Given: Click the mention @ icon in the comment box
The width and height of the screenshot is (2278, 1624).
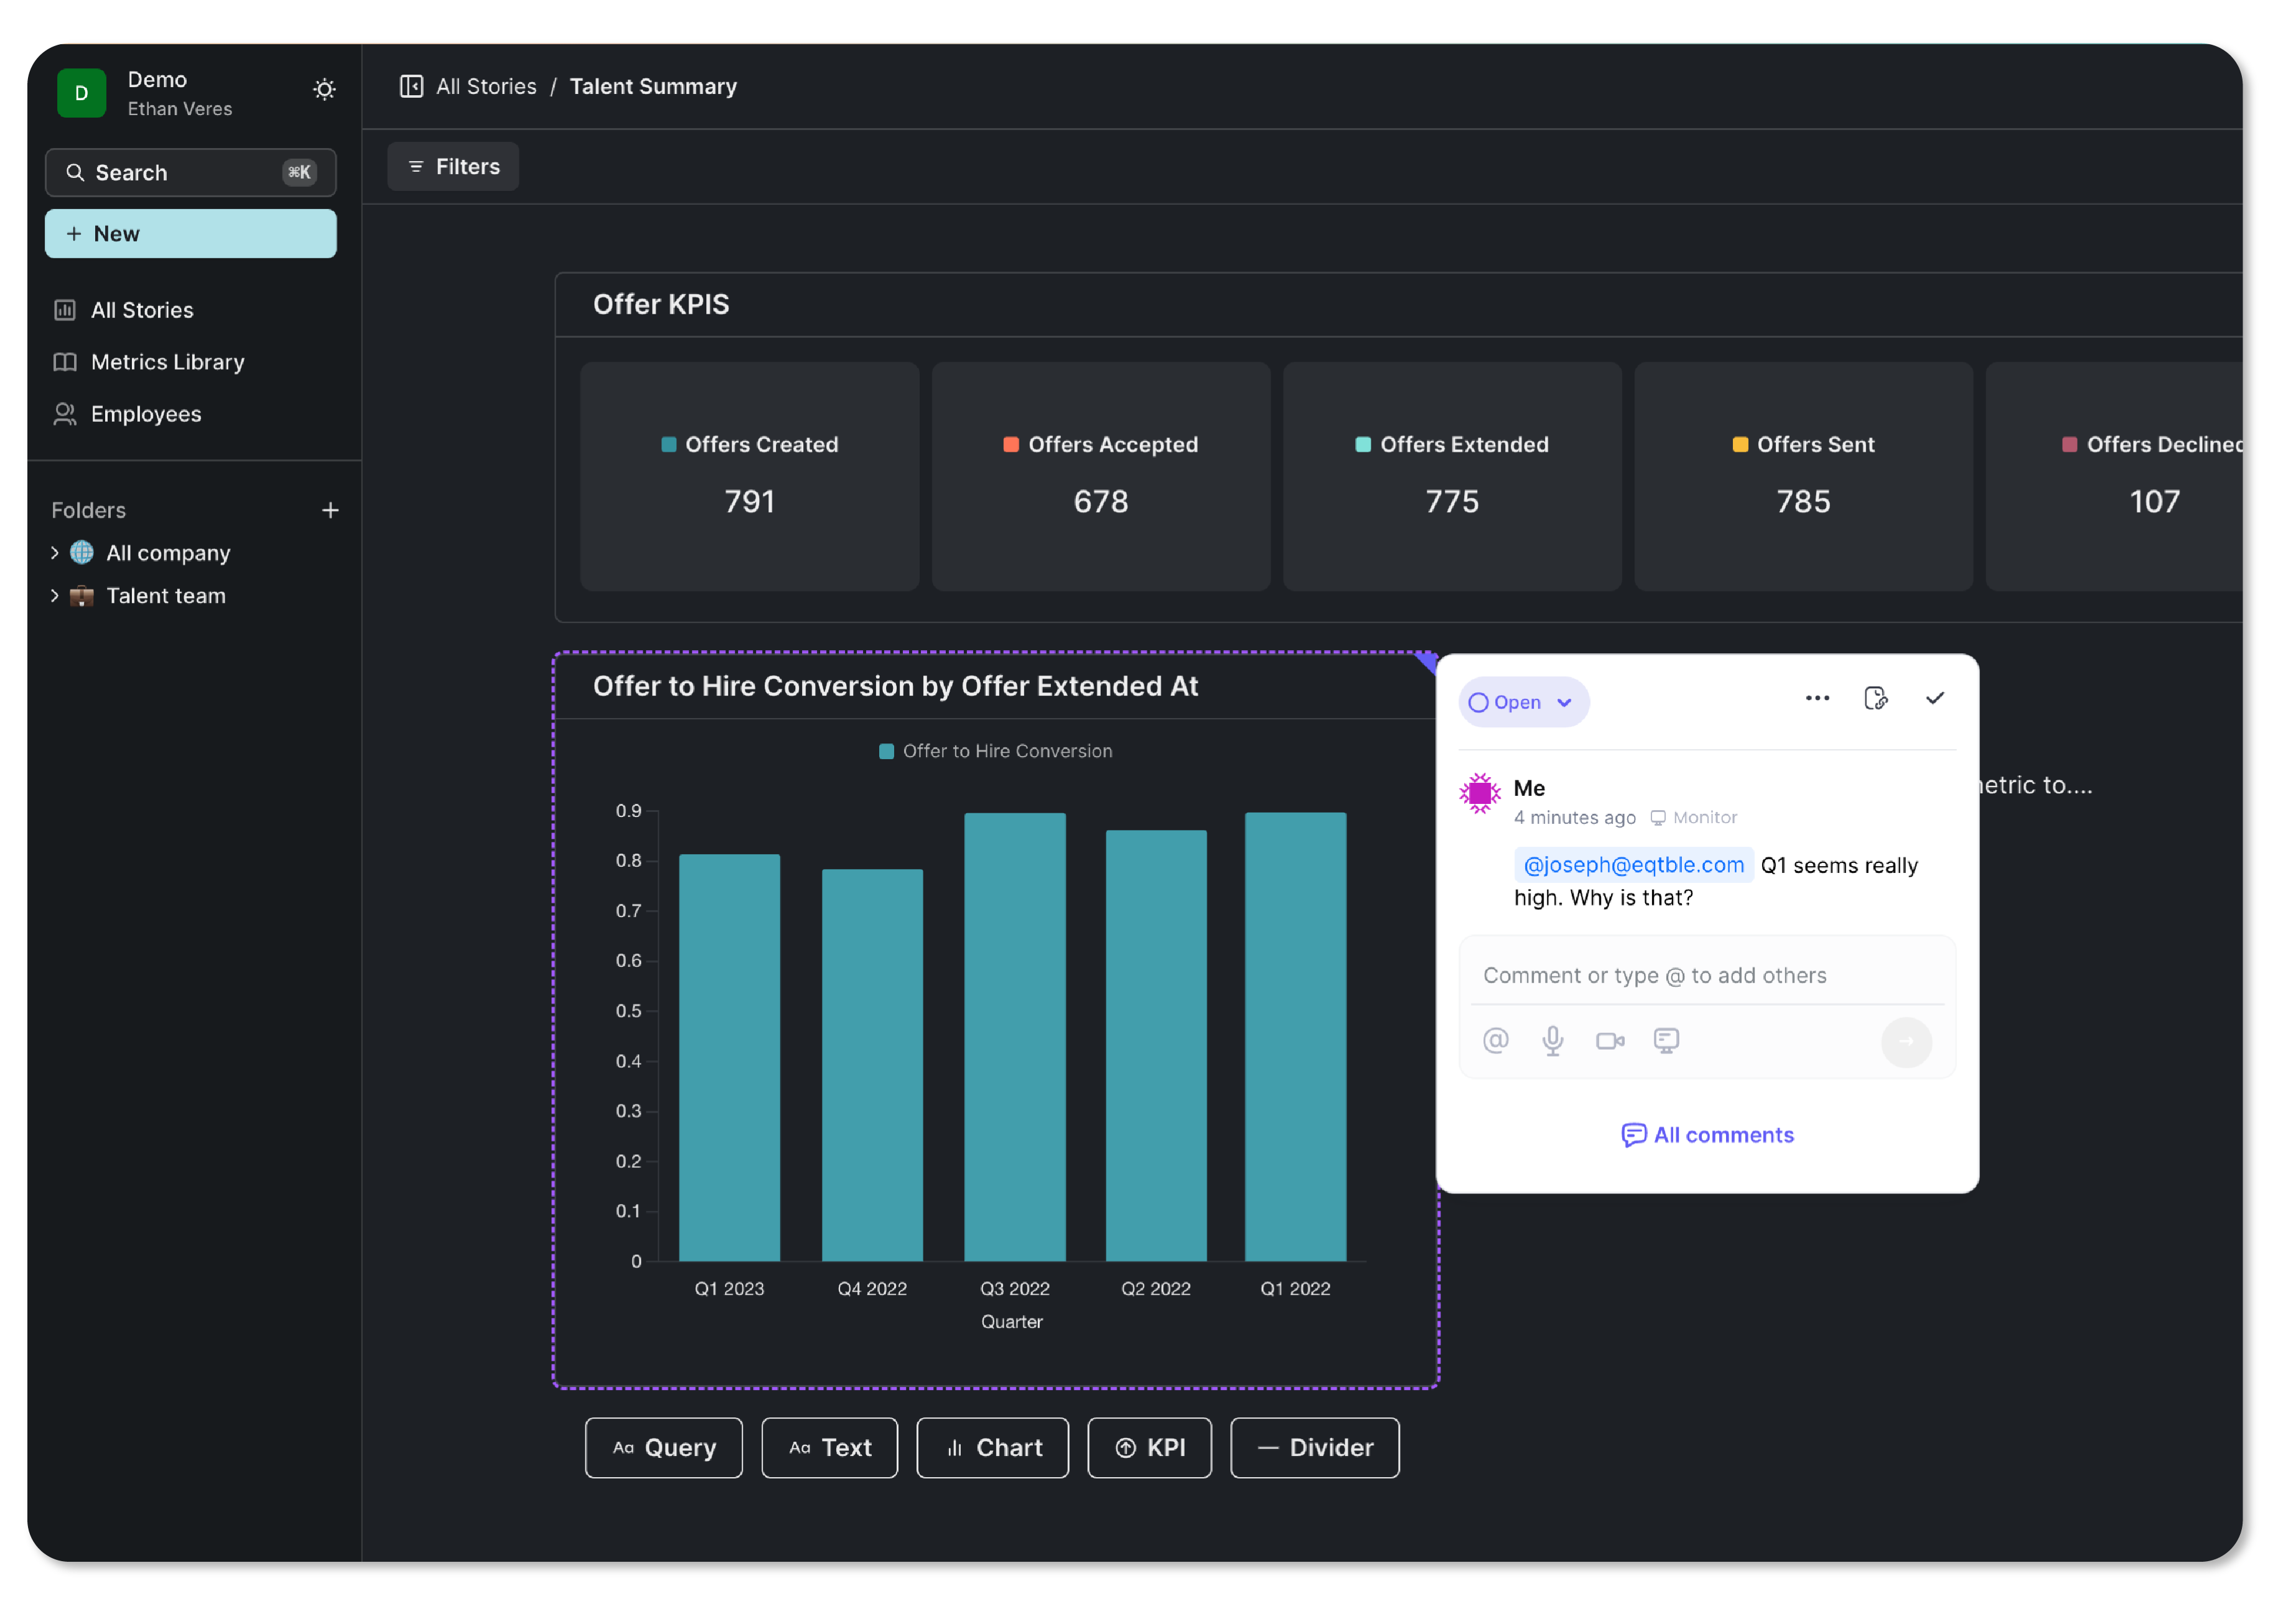Looking at the screenshot, I should point(1495,1041).
